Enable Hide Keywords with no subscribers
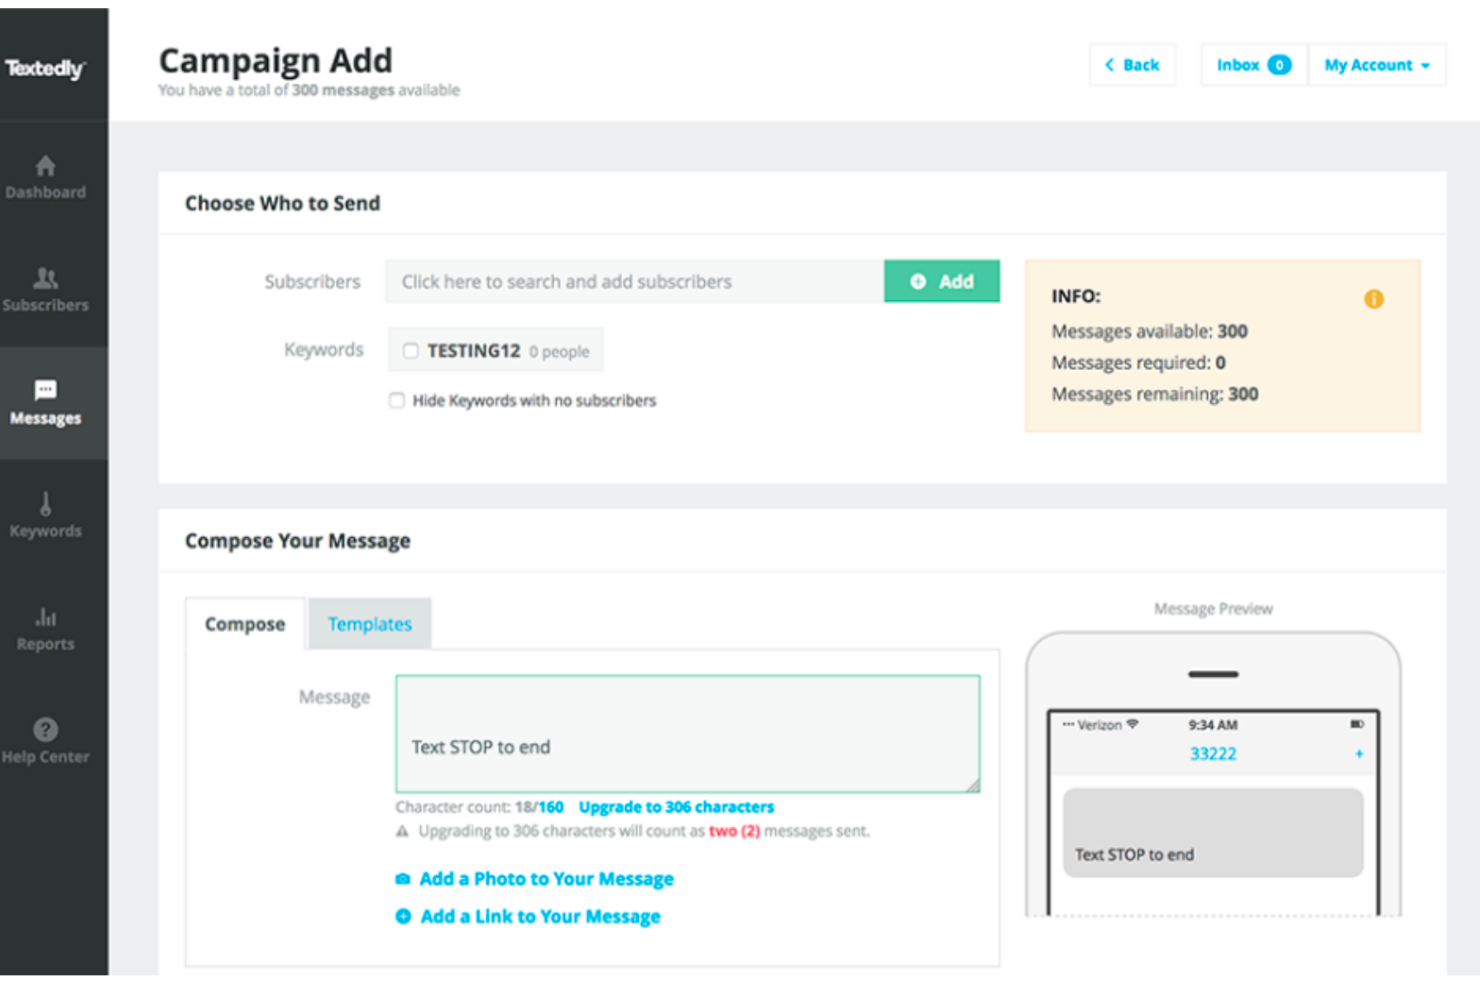The width and height of the screenshot is (1480, 987). [x=397, y=400]
